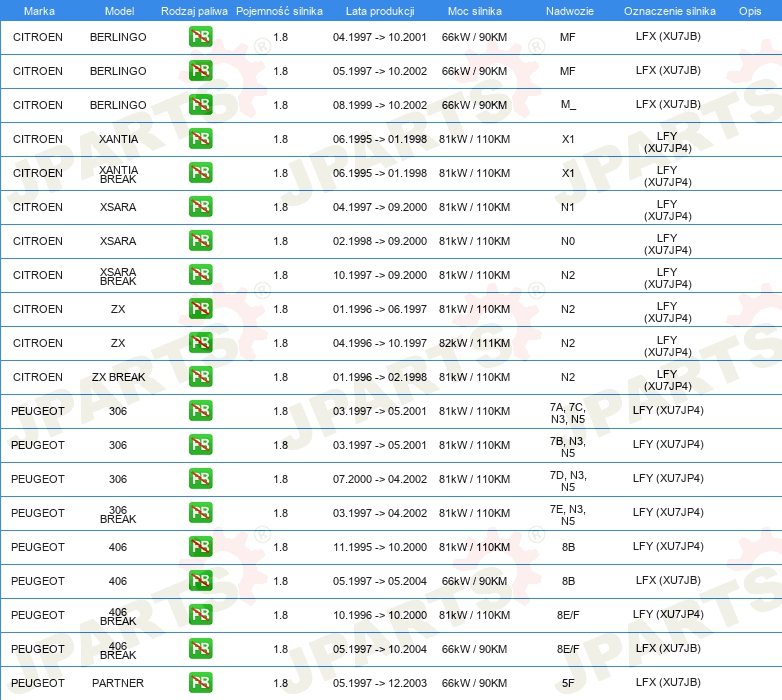
Task: Click the Oznaczenie silnika column header
Action: (669, 11)
